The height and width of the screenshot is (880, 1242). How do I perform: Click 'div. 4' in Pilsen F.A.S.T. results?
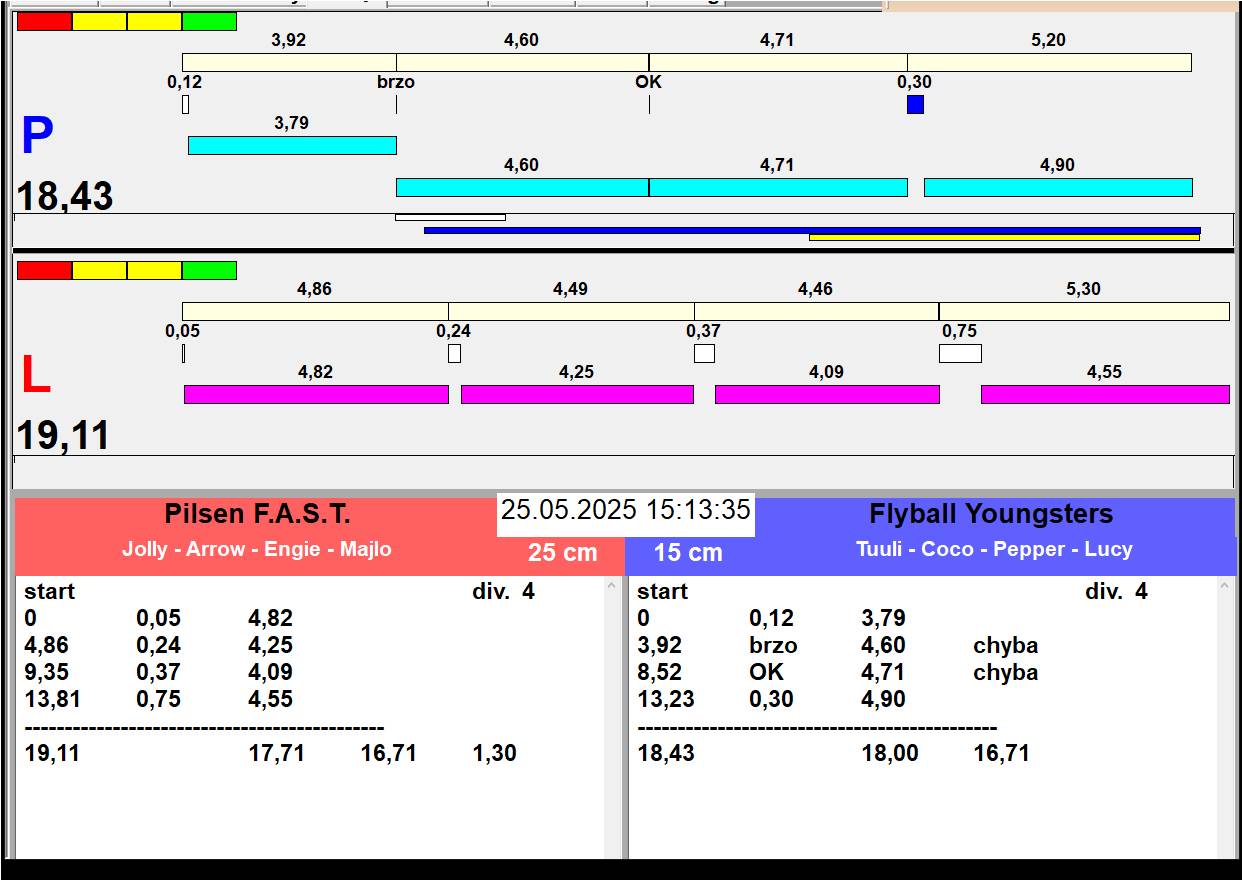coord(503,591)
